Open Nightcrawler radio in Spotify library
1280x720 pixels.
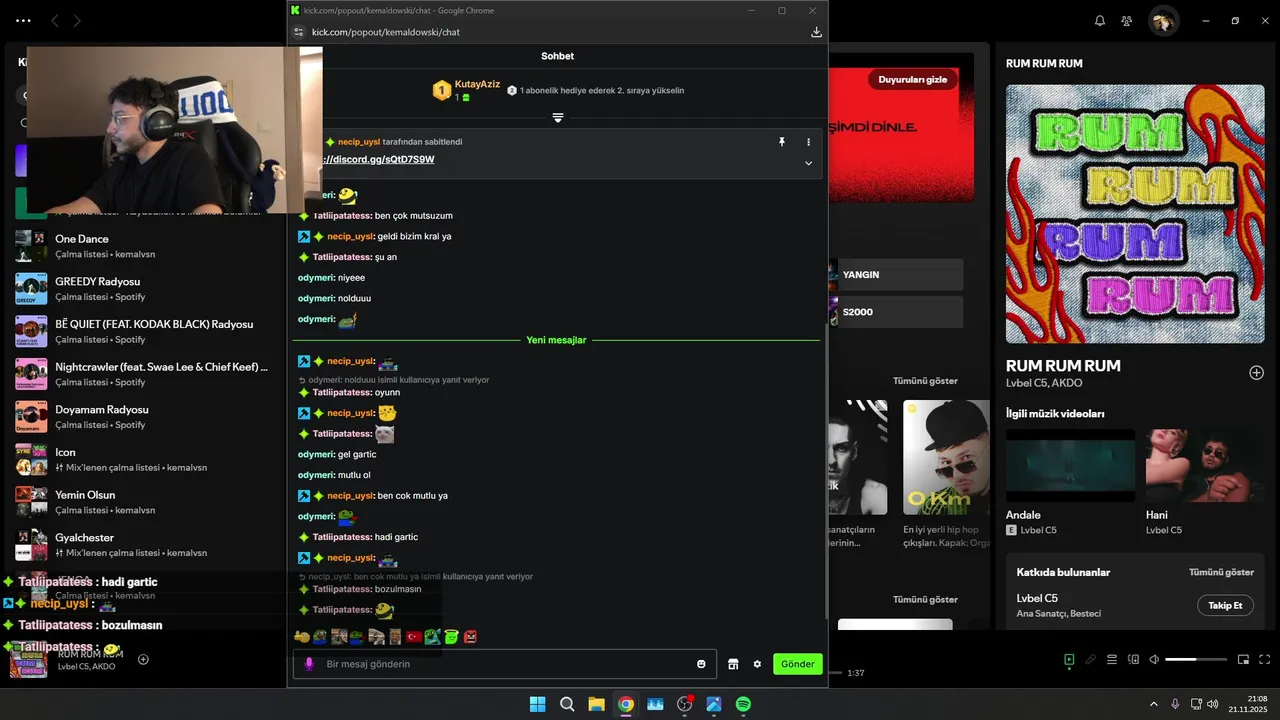click(x=140, y=374)
